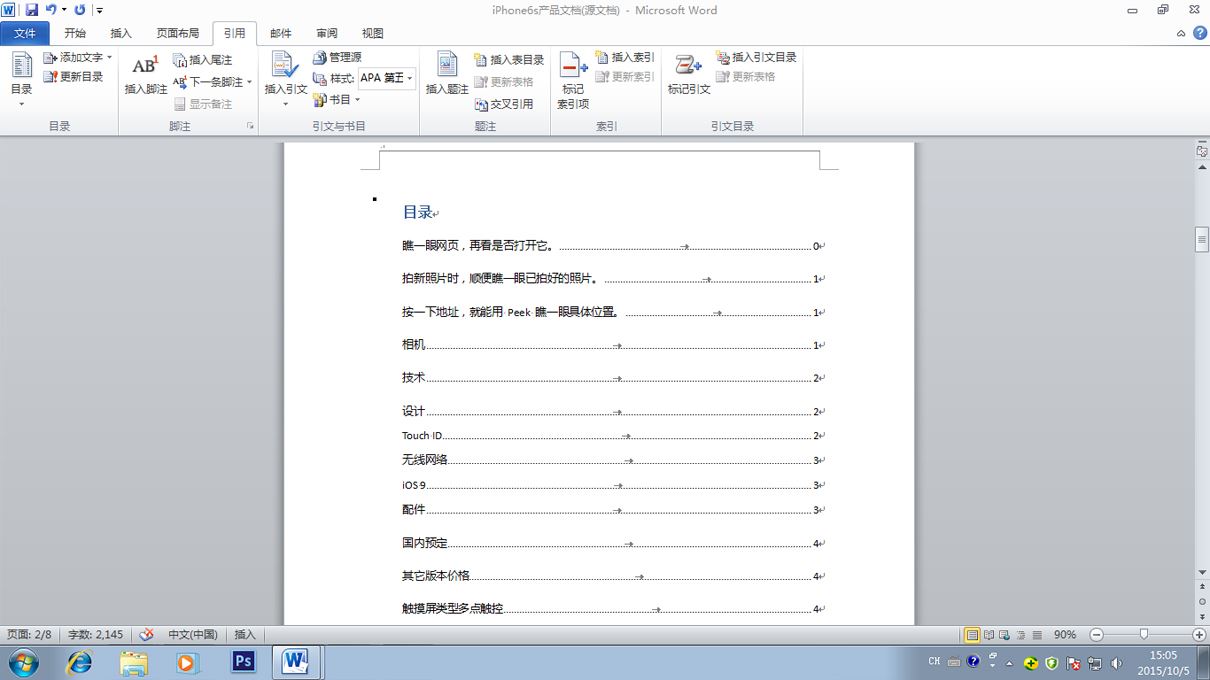Open Word Help question mark icon
This screenshot has width=1210, height=680.
pyautogui.click(x=1199, y=33)
